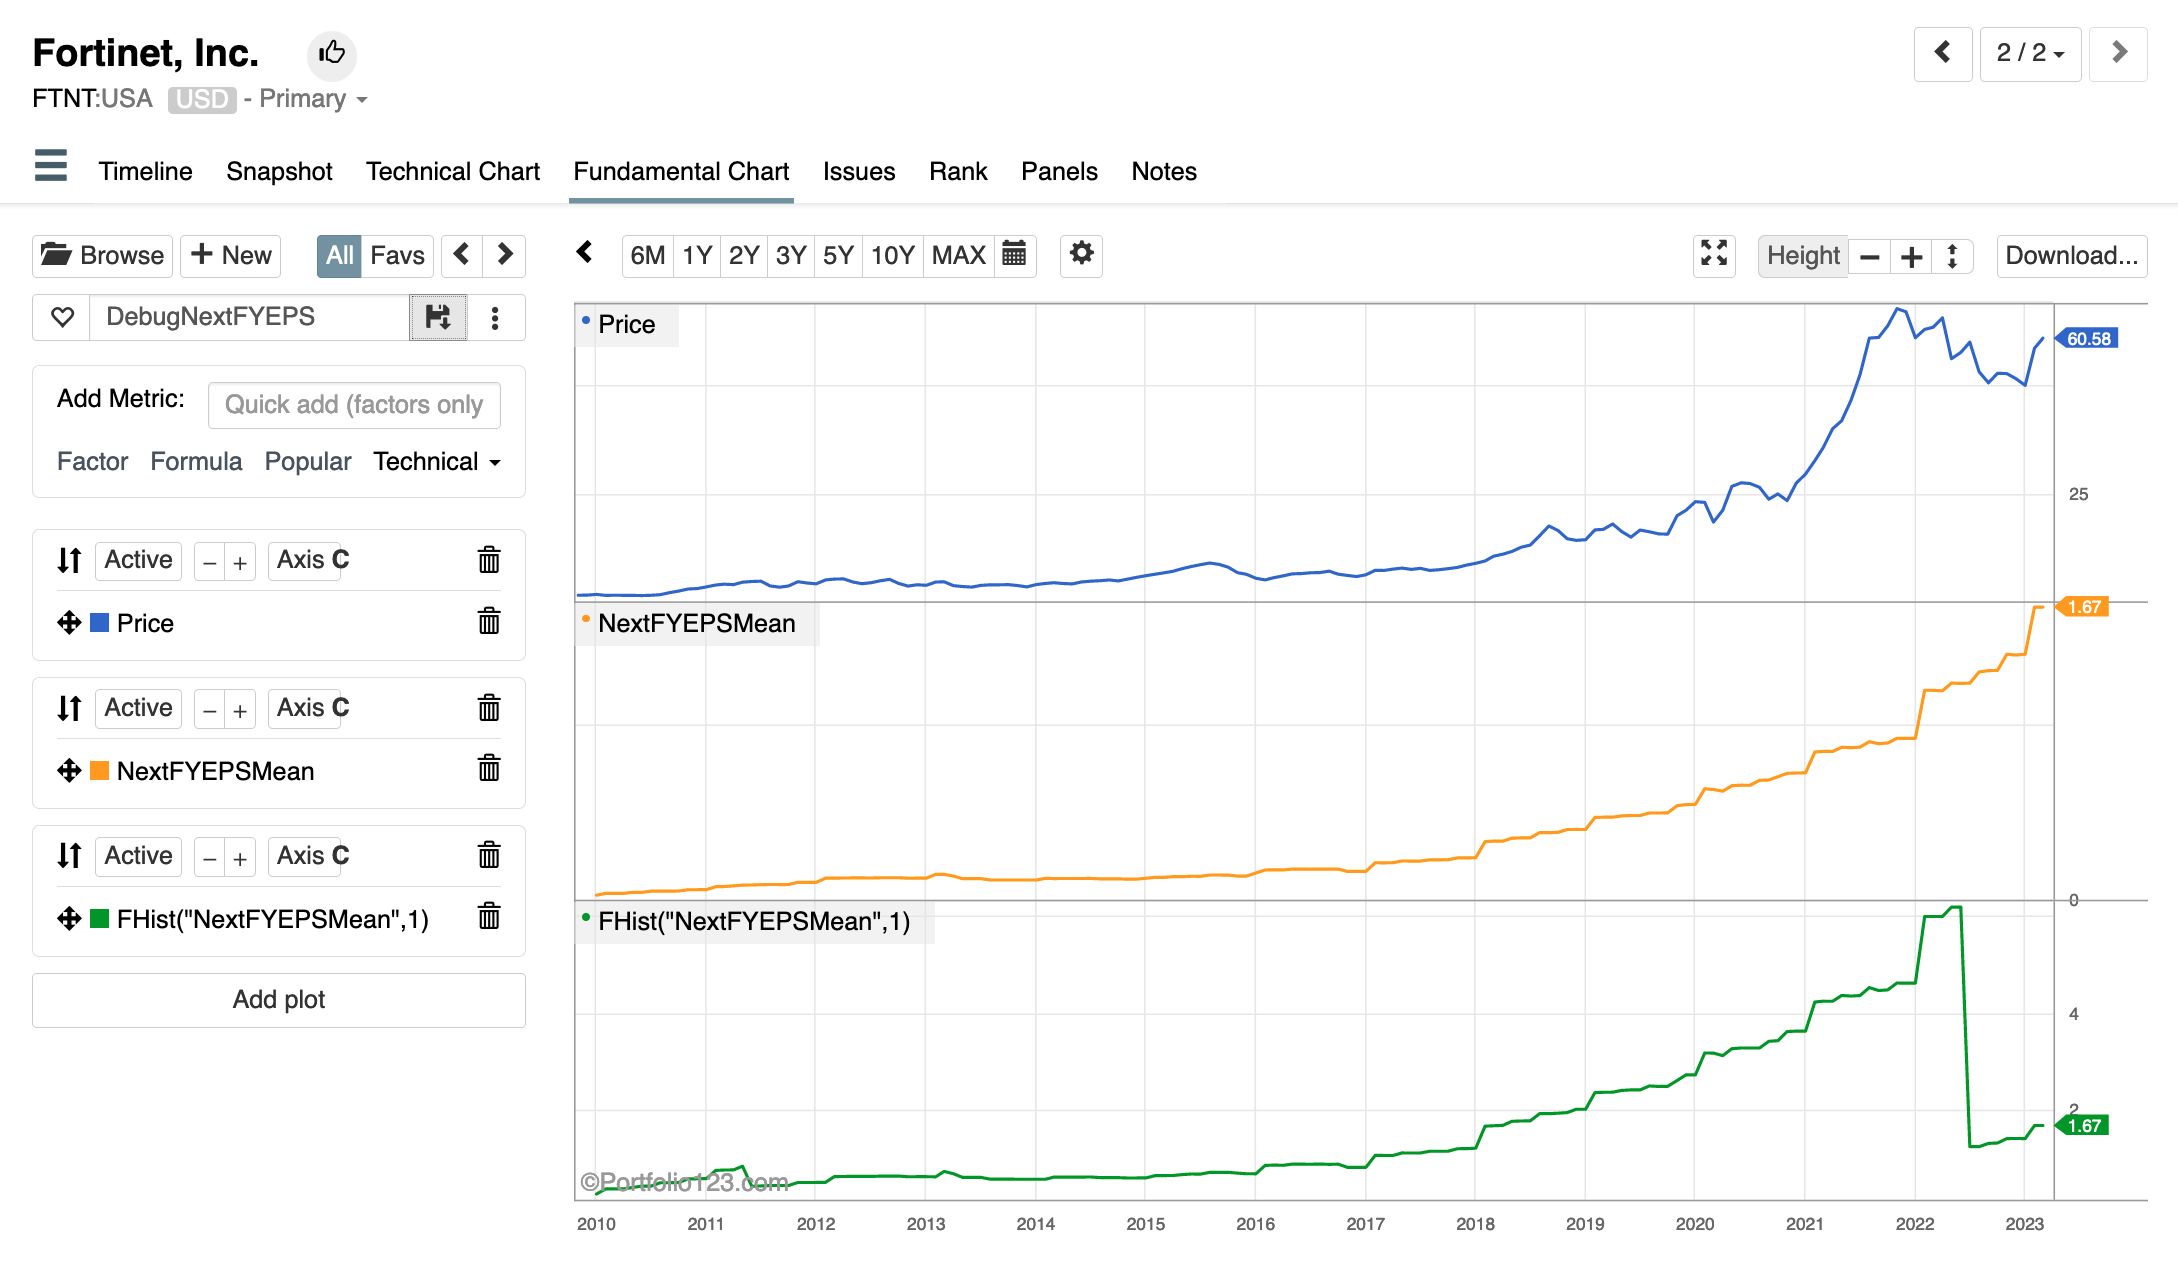This screenshot has width=2178, height=1272.
Task: Click the vertical resize Height arrow icon
Action: (x=1952, y=257)
